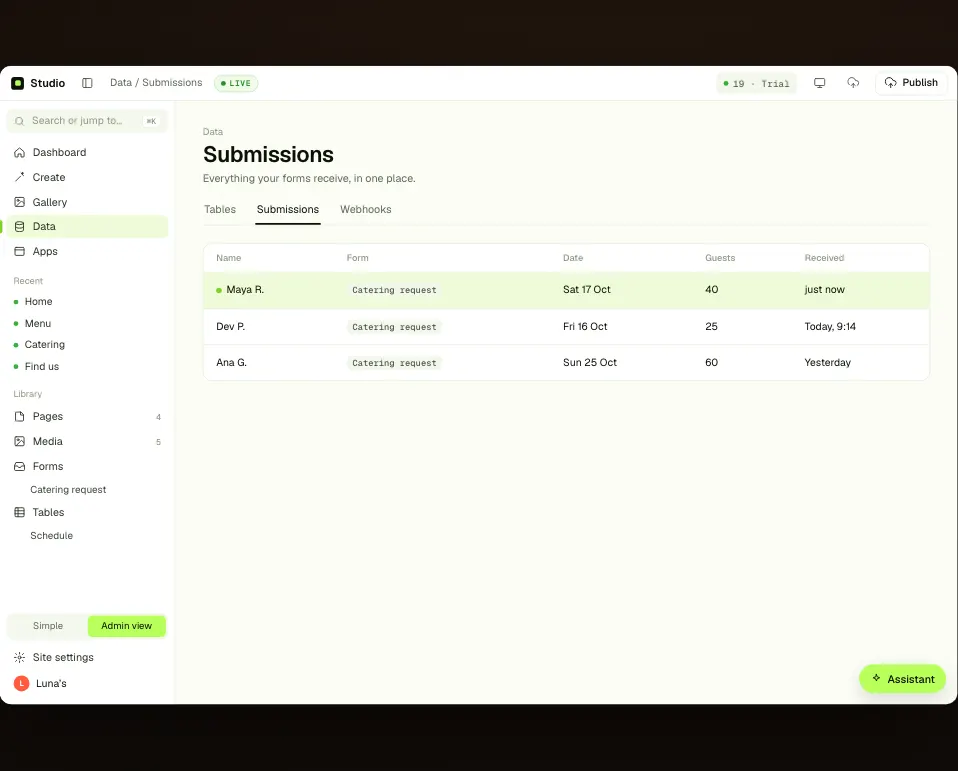Open the Assistant floating button

pyautogui.click(x=902, y=679)
